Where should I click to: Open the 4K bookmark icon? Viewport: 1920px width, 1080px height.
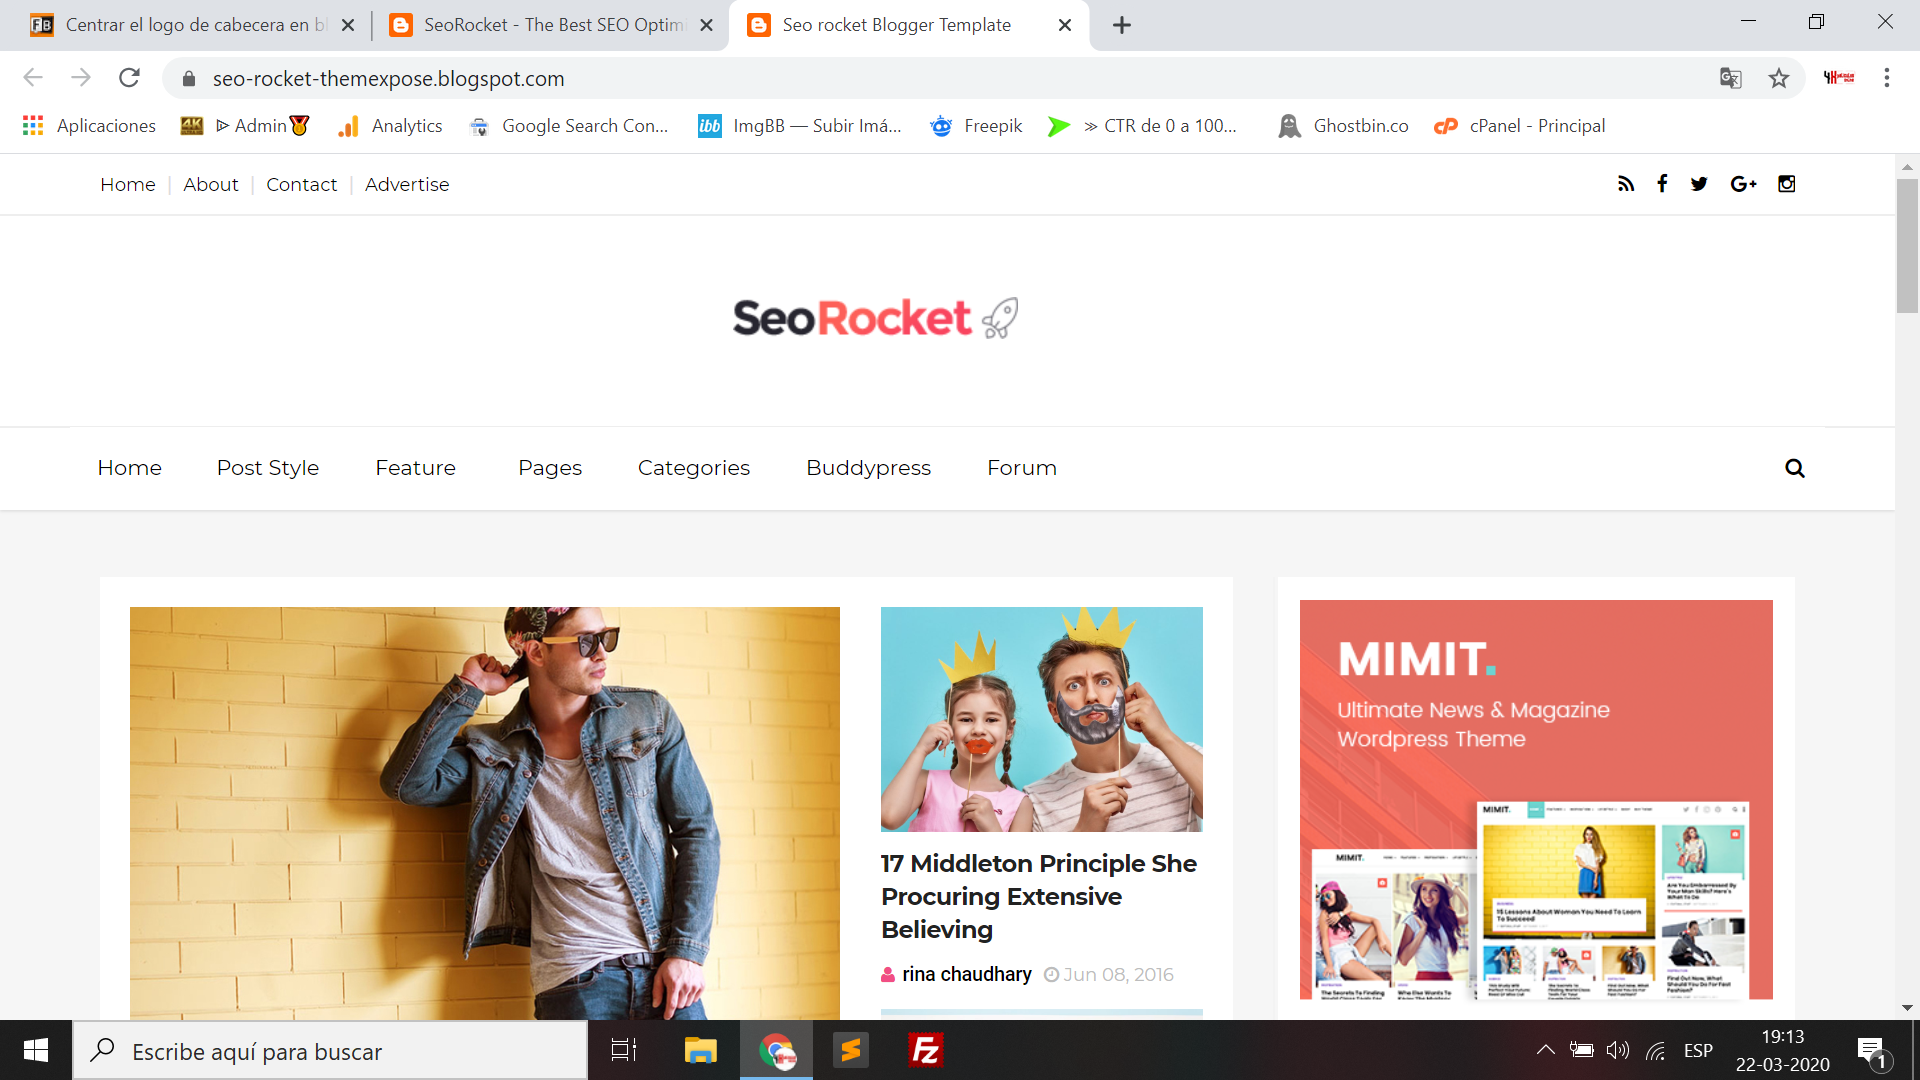pos(191,126)
